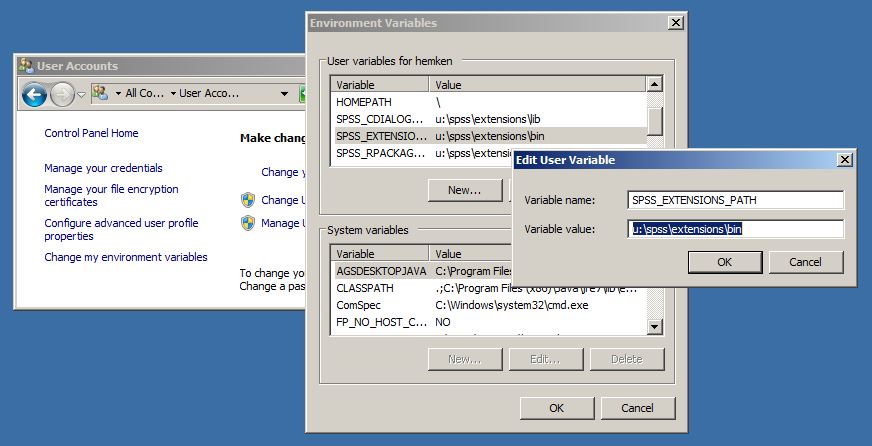The image size is (872, 446).
Task: Click Variable column header in system variables
Action: pyautogui.click(x=381, y=254)
